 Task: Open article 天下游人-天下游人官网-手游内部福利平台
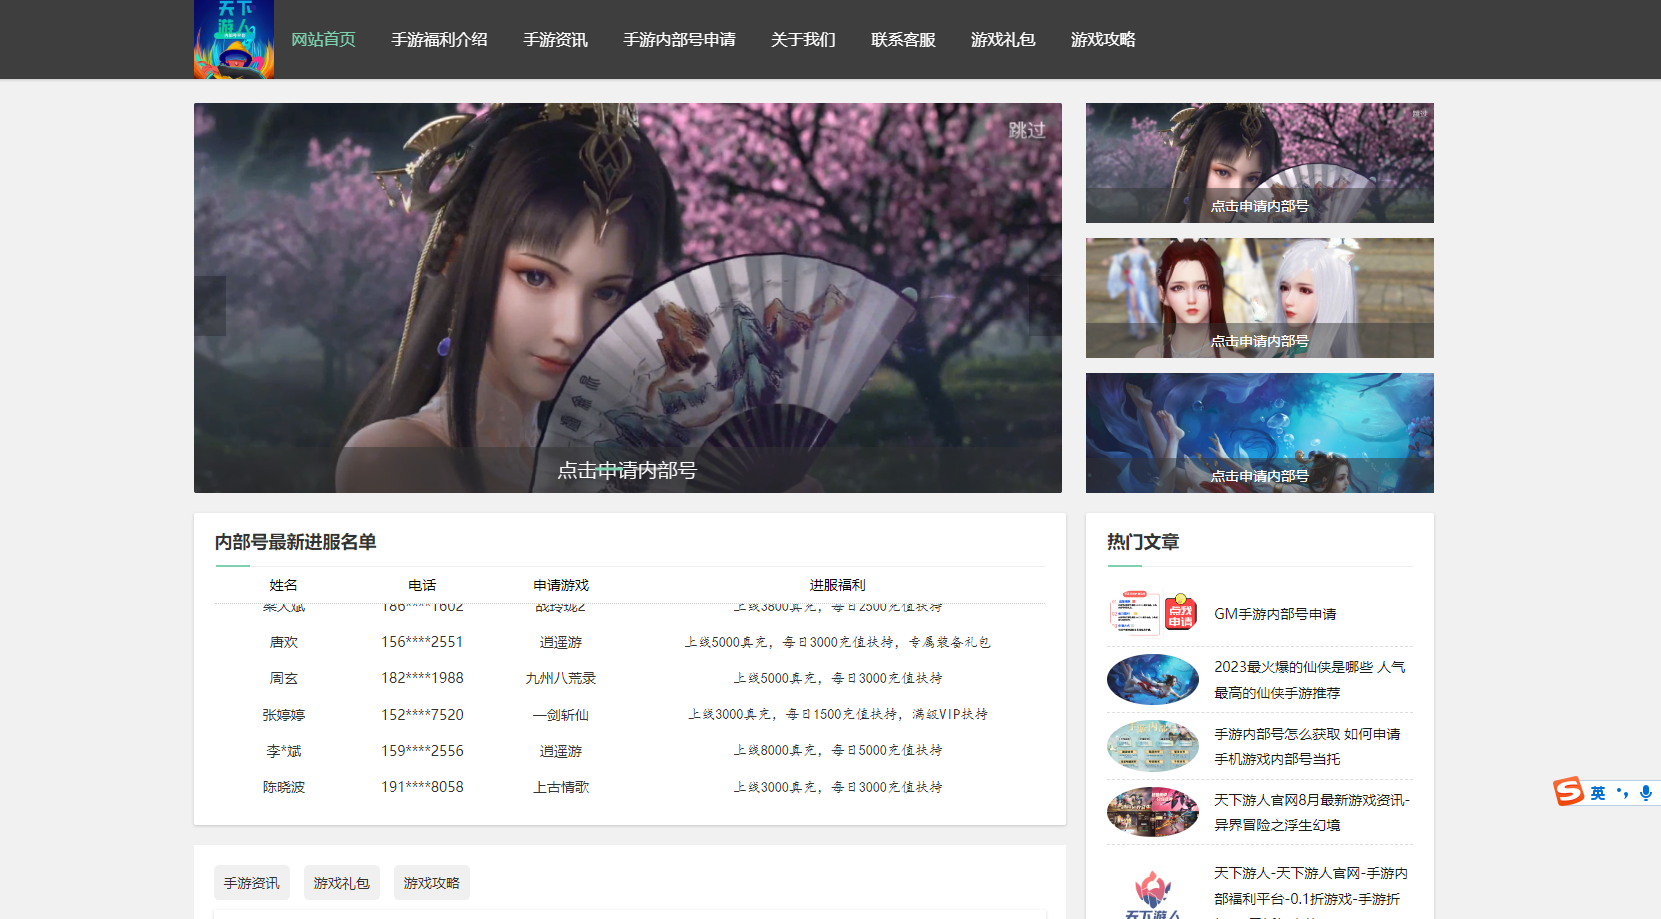(1311, 890)
